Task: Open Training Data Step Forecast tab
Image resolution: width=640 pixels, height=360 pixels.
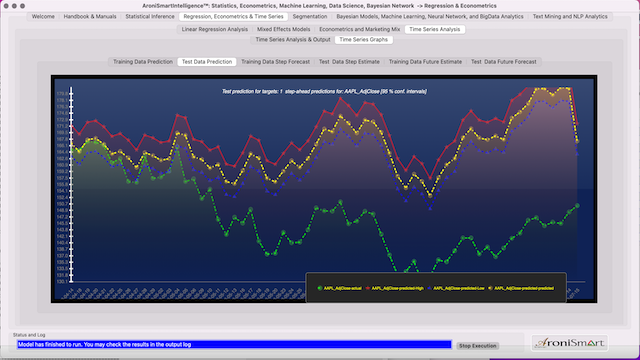Action: 276,62
